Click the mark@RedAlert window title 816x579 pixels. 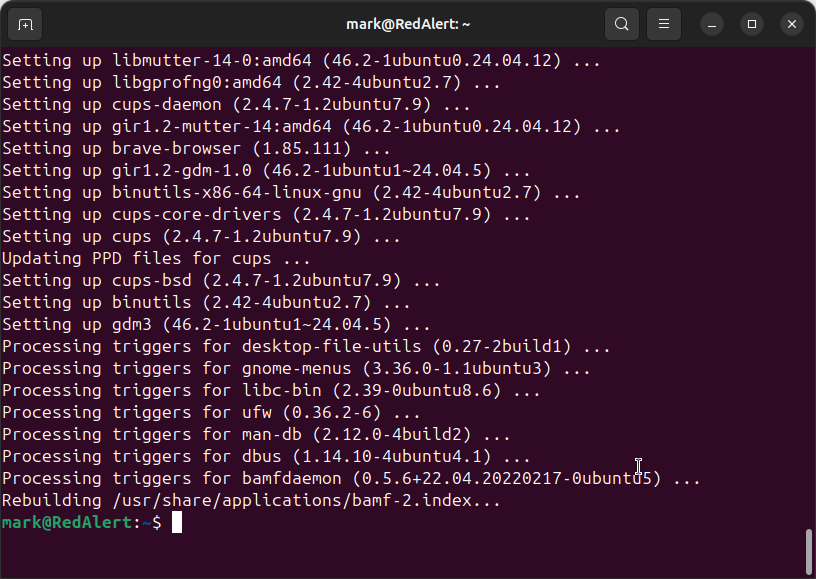[x=409, y=23]
